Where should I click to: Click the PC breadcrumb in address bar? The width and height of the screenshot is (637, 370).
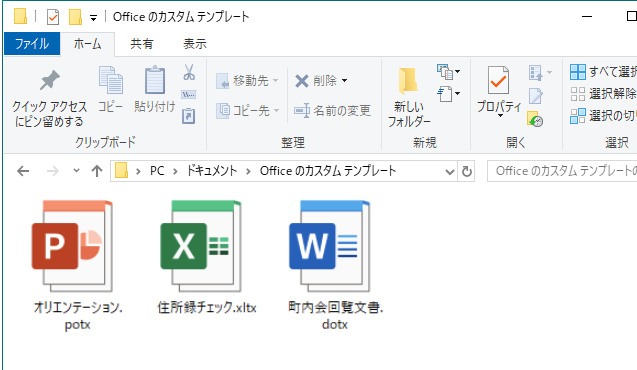(157, 171)
